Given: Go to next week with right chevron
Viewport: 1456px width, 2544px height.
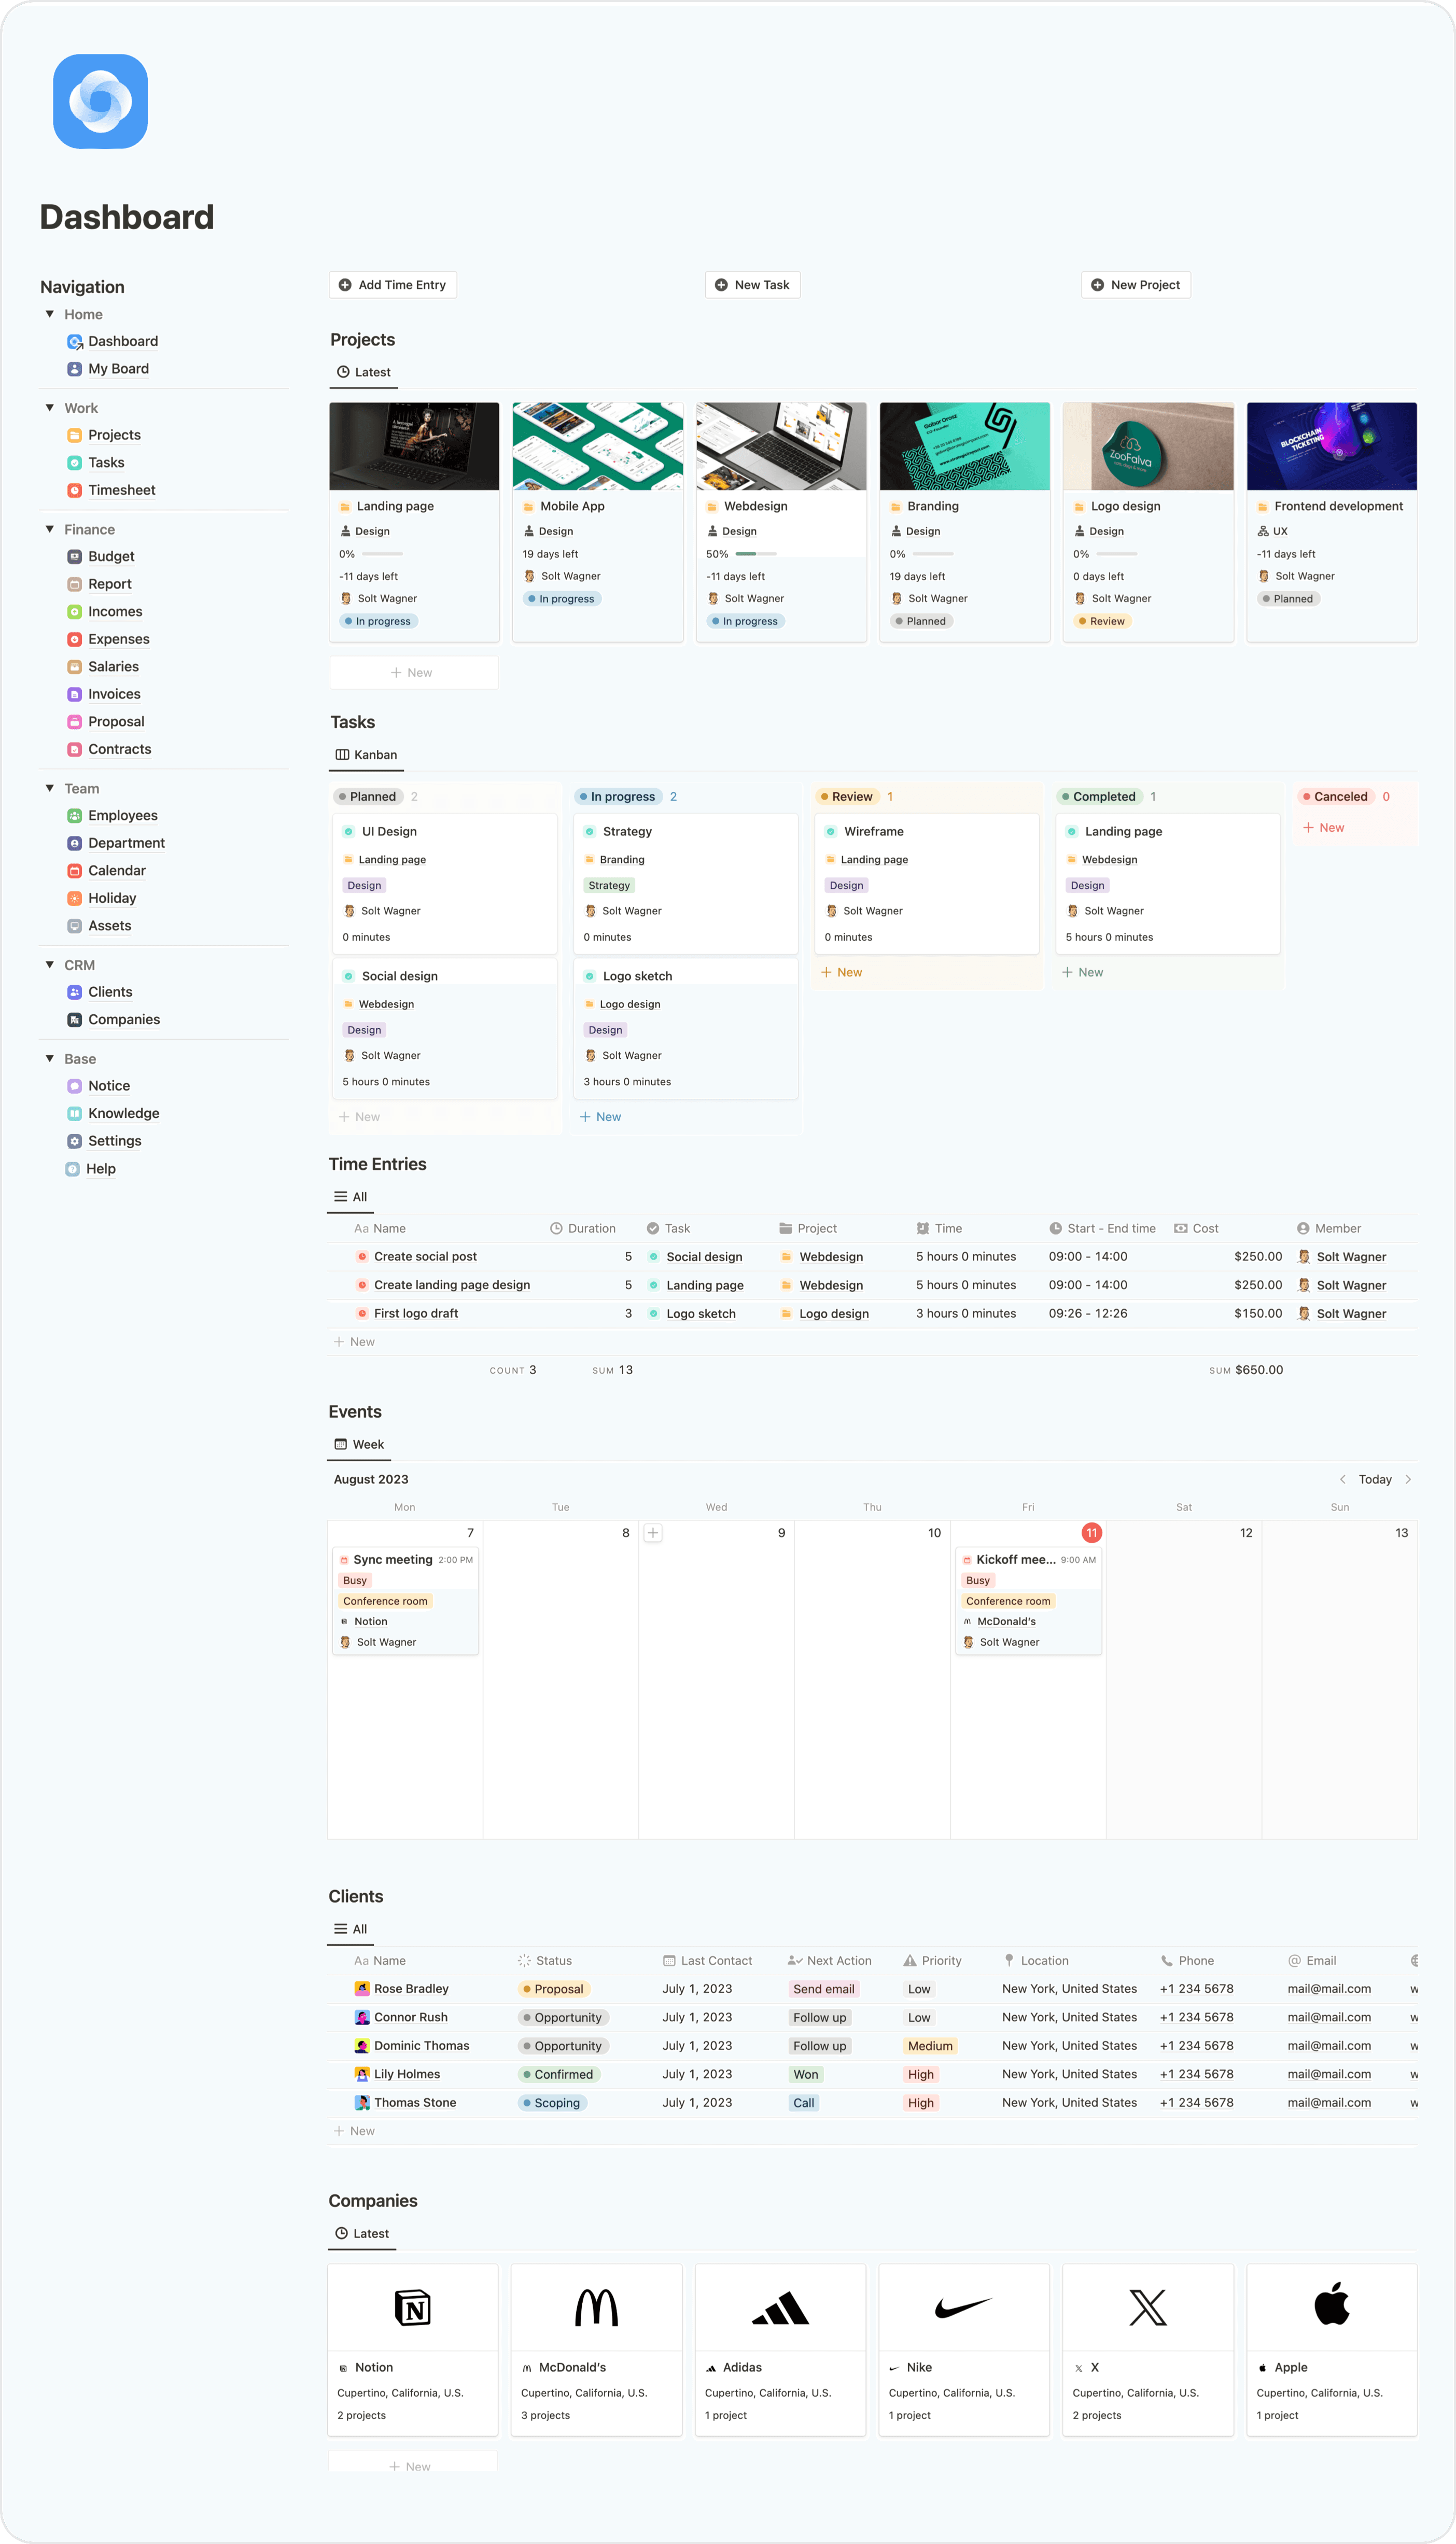Looking at the screenshot, I should [x=1408, y=1479].
